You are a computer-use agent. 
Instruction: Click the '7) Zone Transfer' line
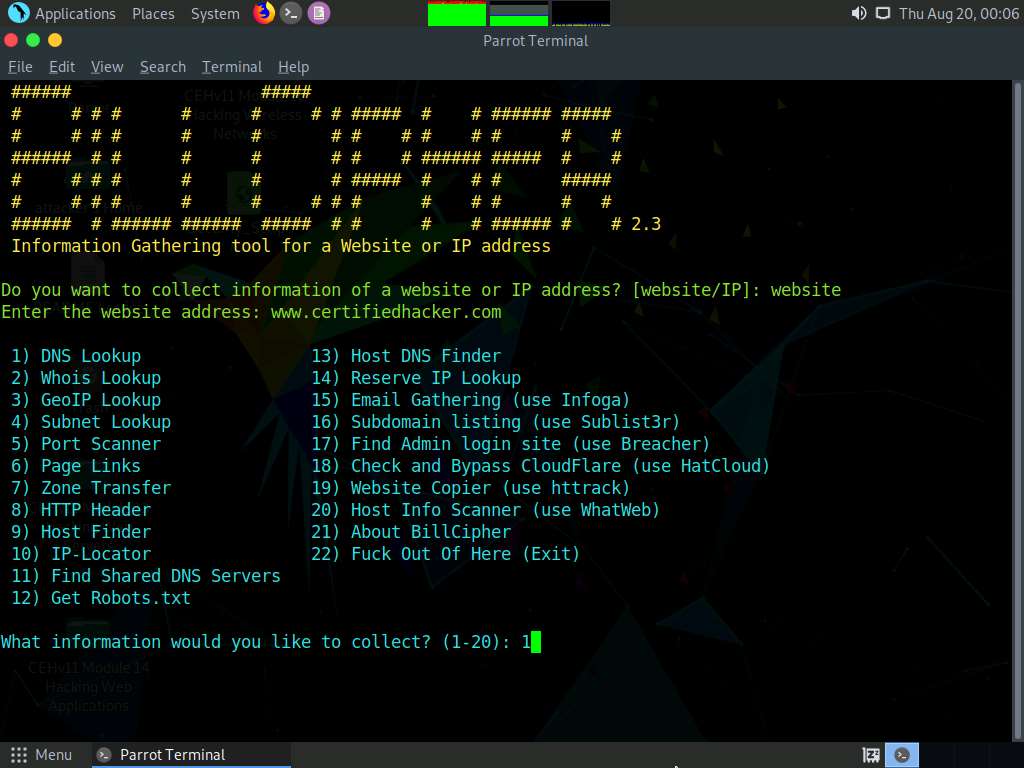click(91, 488)
